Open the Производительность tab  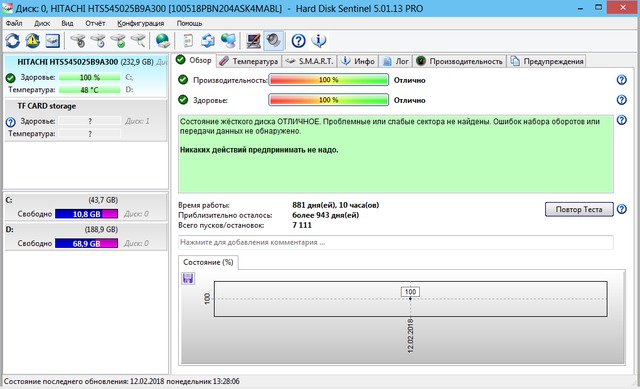click(x=460, y=61)
